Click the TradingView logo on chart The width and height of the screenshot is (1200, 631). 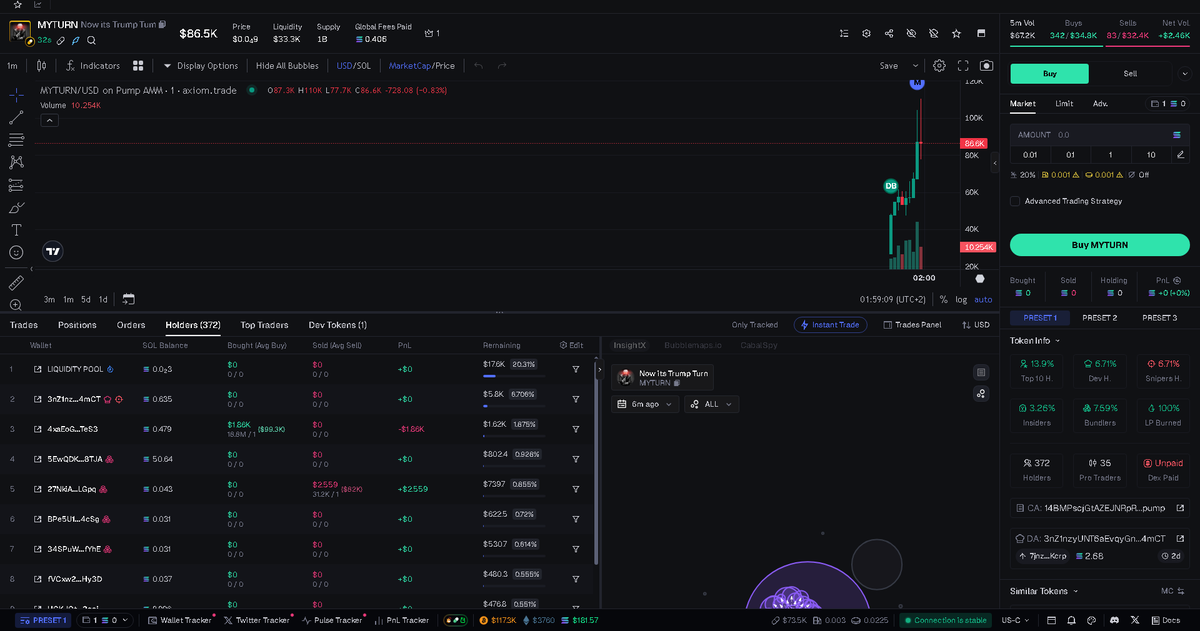click(x=53, y=252)
